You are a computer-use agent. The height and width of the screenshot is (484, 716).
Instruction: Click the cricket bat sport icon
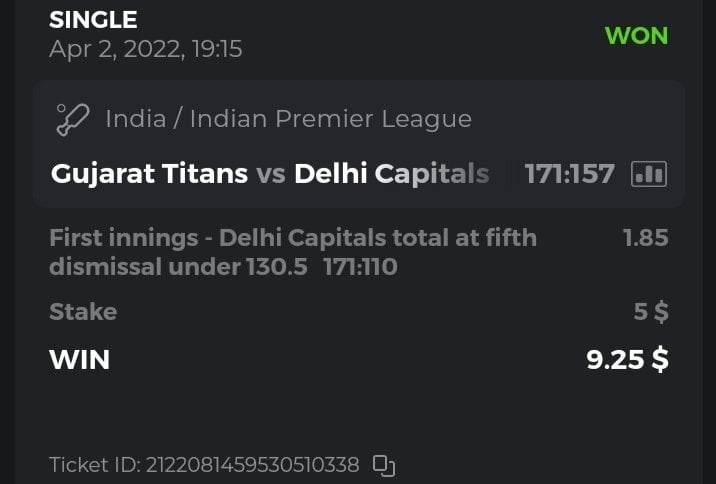73,120
